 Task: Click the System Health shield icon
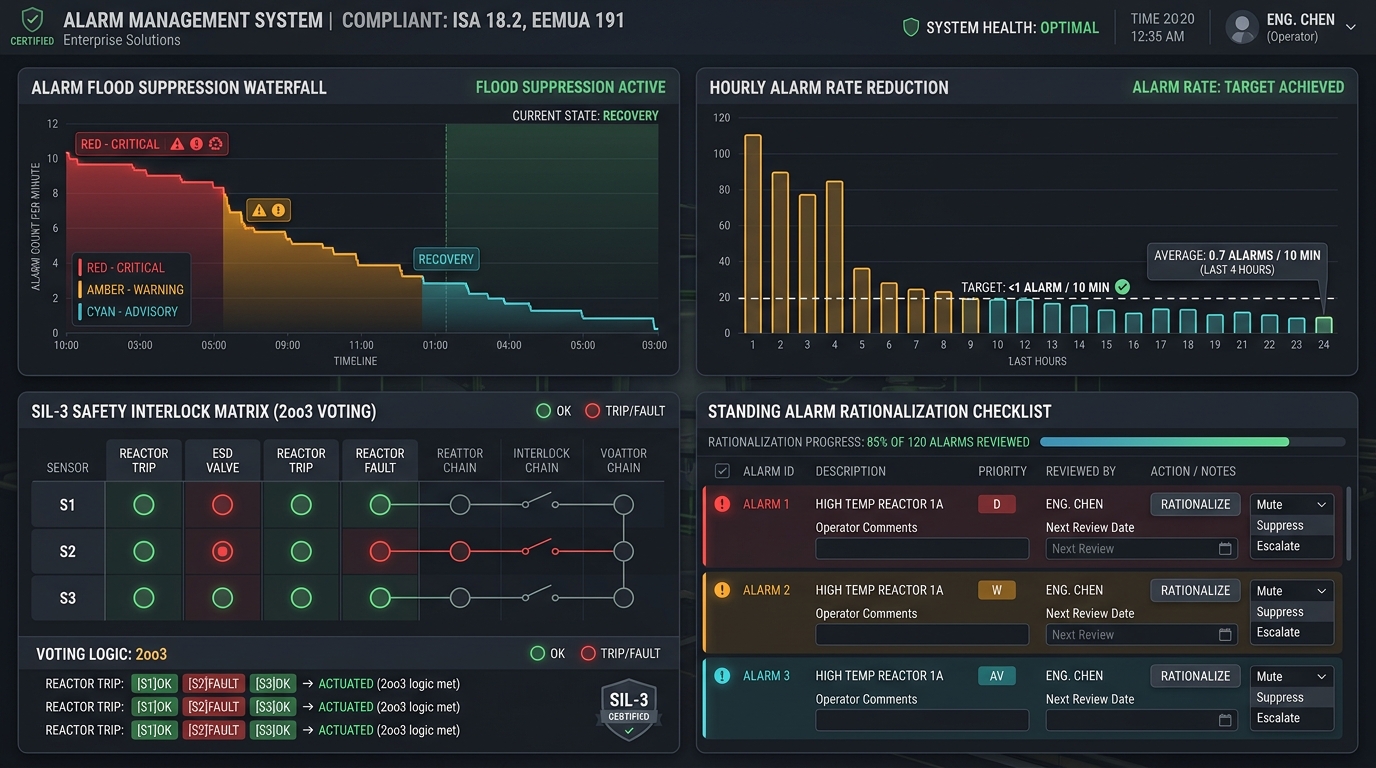tap(910, 28)
